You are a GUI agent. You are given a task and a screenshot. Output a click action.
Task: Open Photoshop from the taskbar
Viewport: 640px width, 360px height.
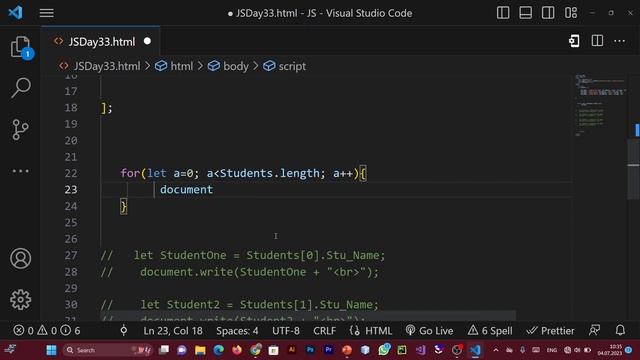coord(310,350)
